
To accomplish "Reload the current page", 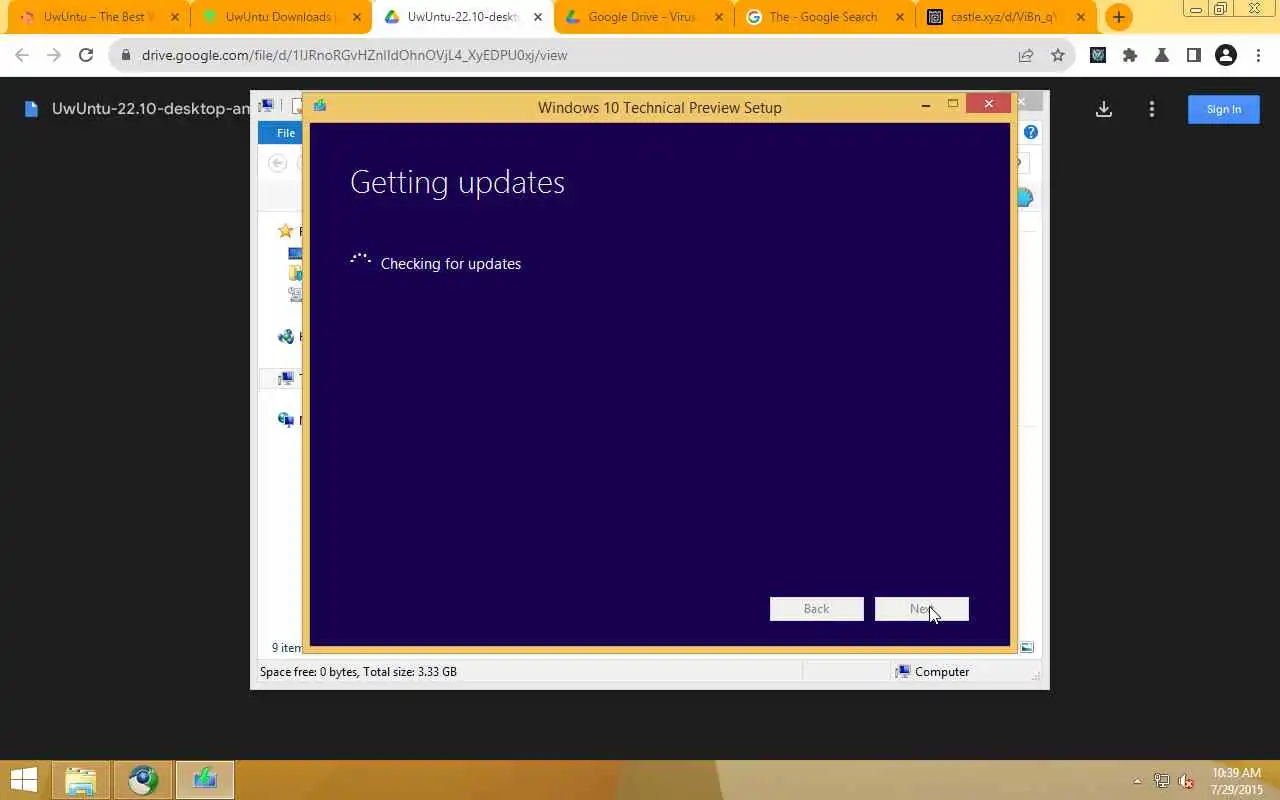I will point(86,55).
